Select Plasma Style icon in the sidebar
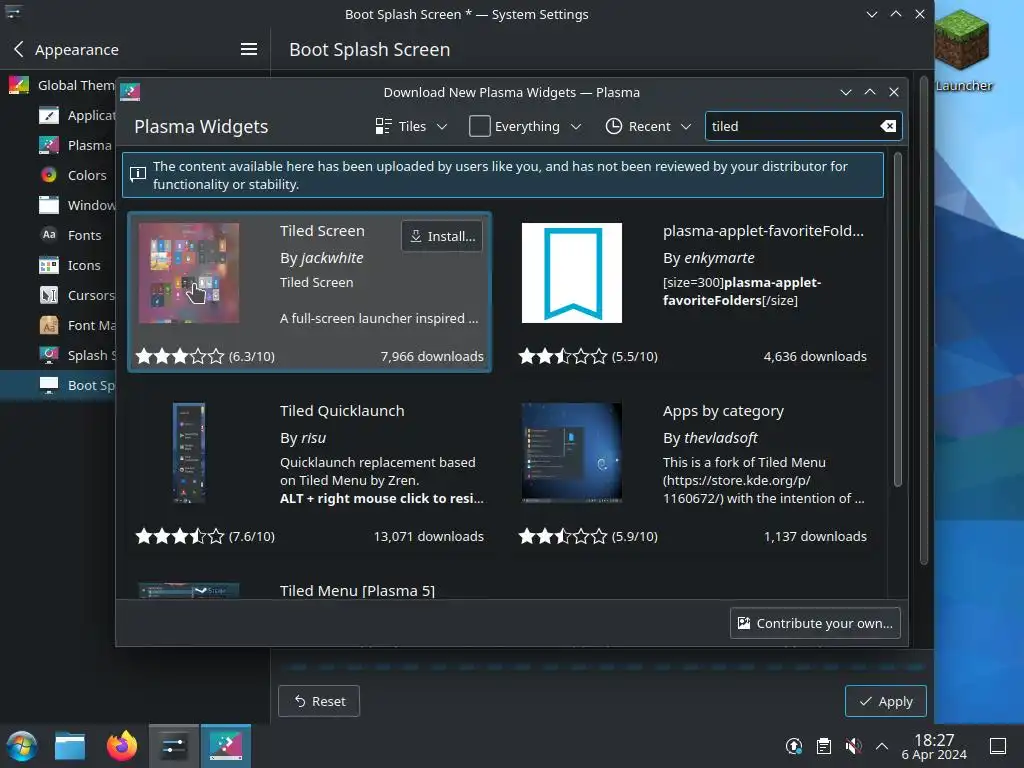The height and width of the screenshot is (768, 1024). click(x=48, y=145)
